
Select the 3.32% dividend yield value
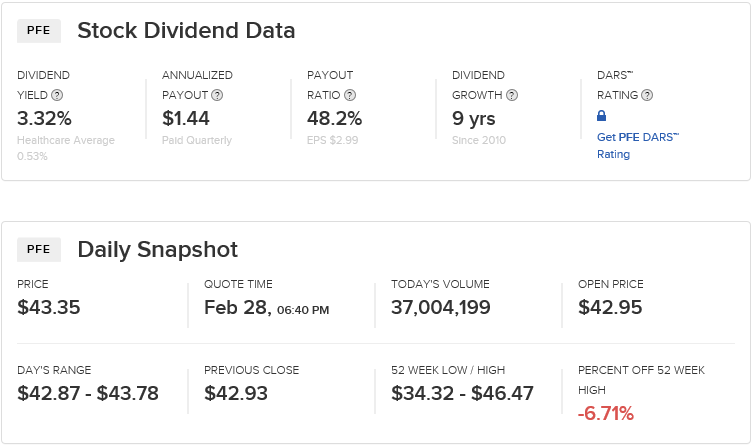pos(44,119)
